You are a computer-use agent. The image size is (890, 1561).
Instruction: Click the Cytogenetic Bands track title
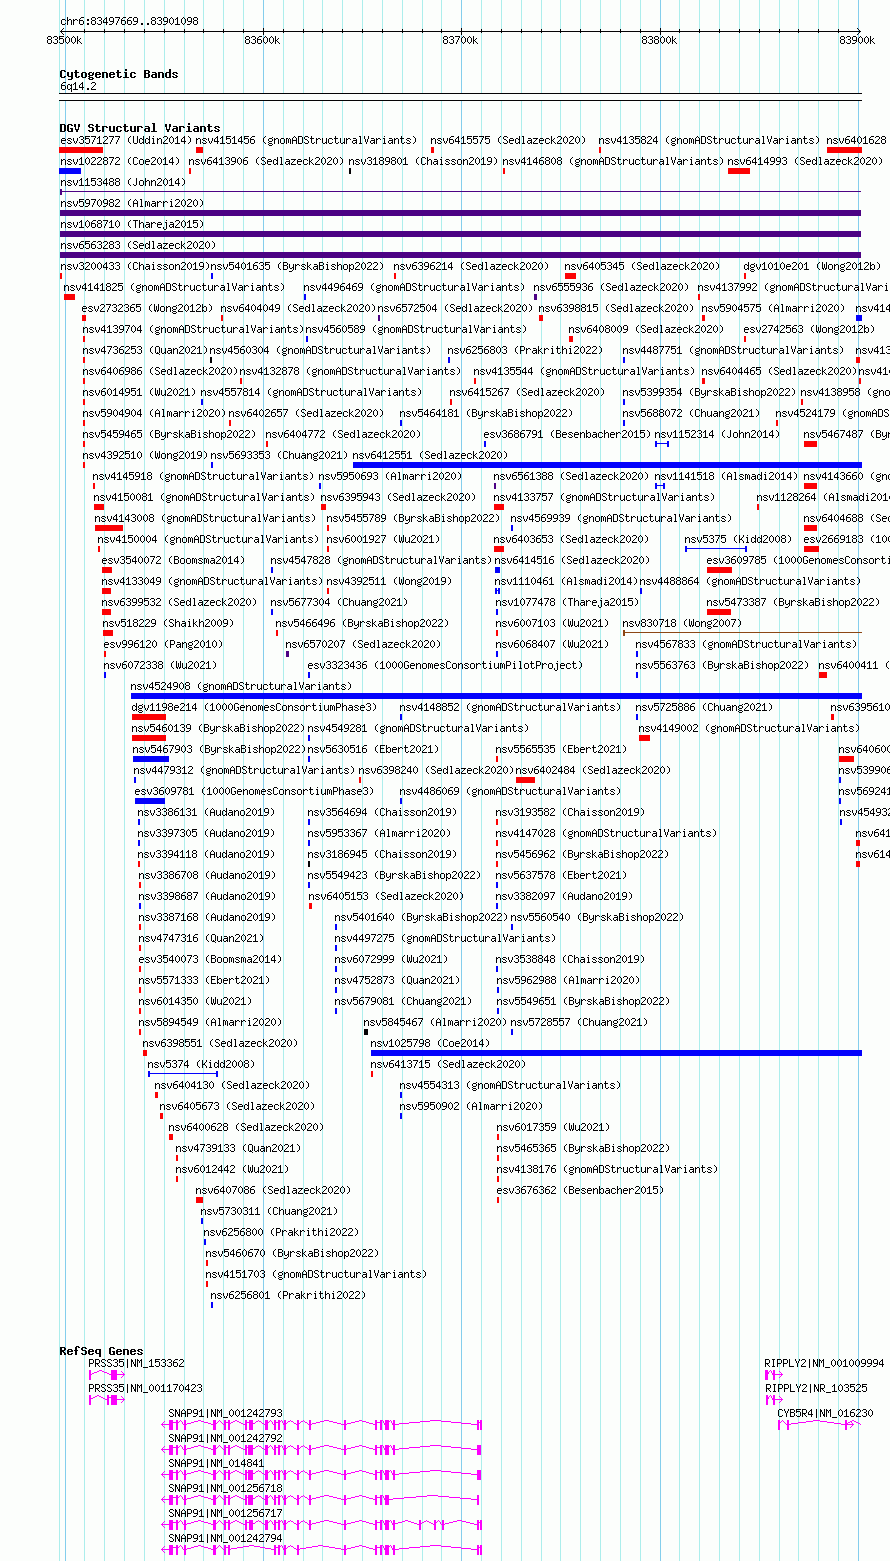[119, 74]
